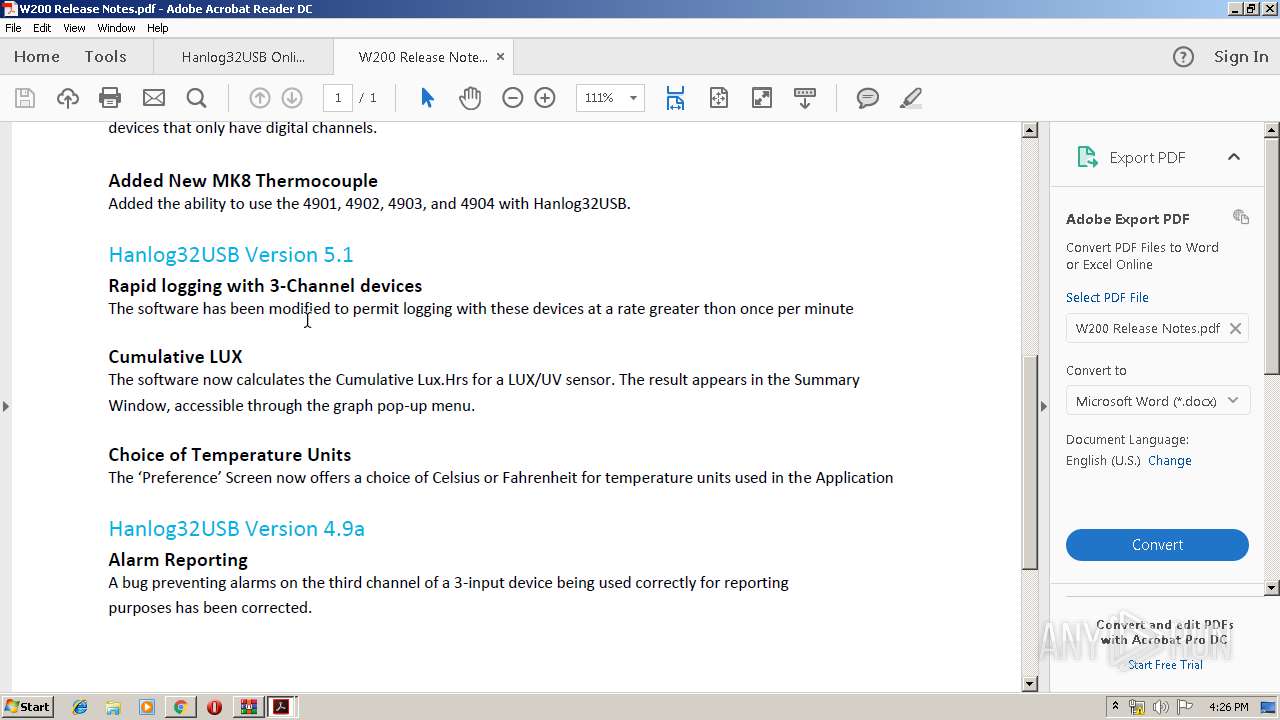
Task: Open the Edit menu
Action: tap(42, 28)
